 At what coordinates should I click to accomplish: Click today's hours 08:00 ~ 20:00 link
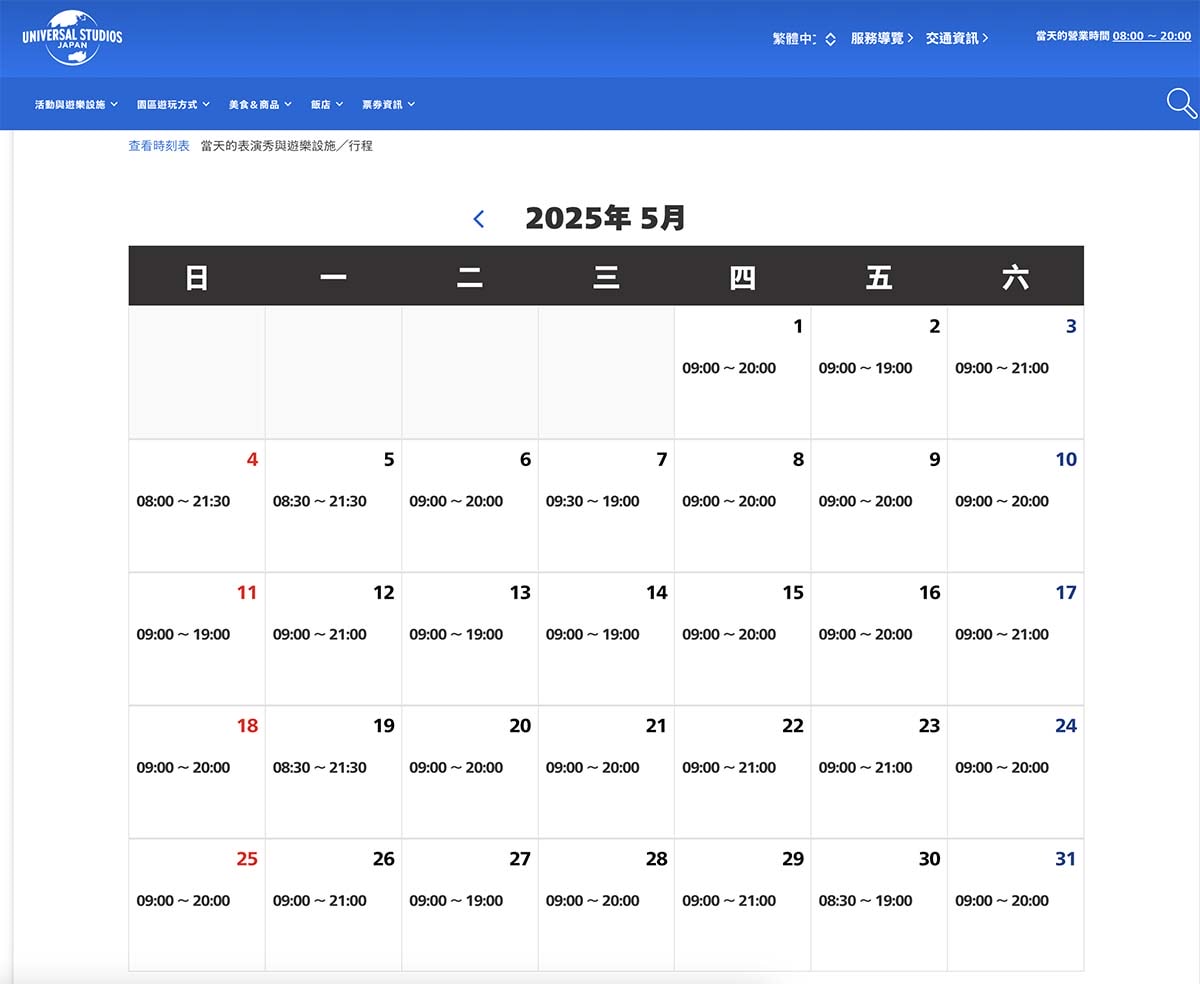click(x=1152, y=36)
